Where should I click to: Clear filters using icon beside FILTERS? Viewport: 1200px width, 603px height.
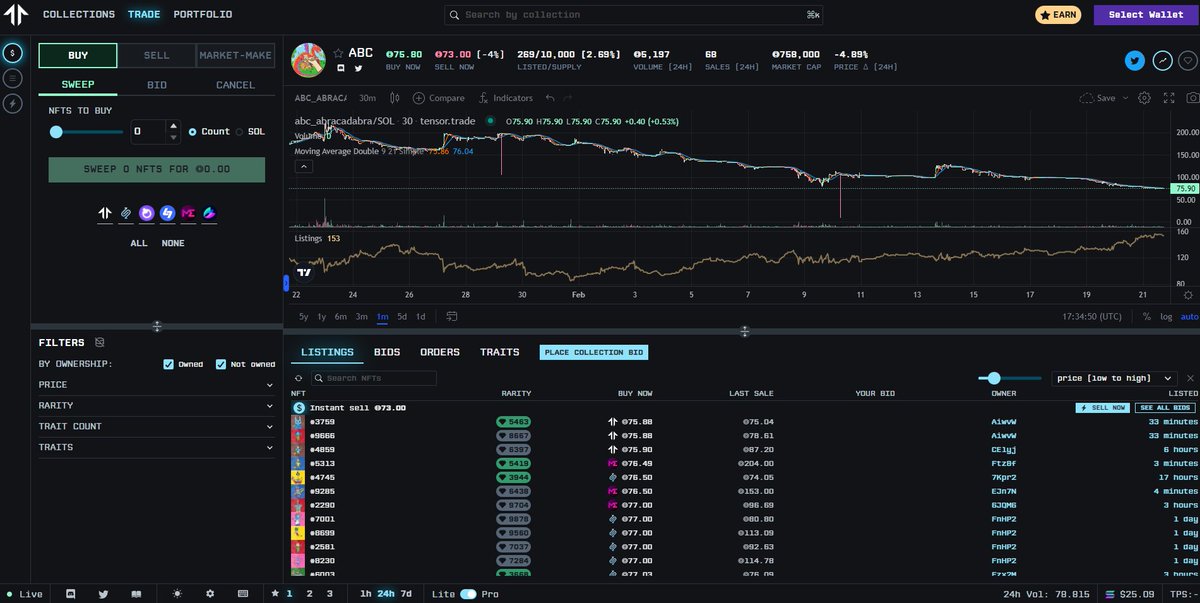pos(99,343)
